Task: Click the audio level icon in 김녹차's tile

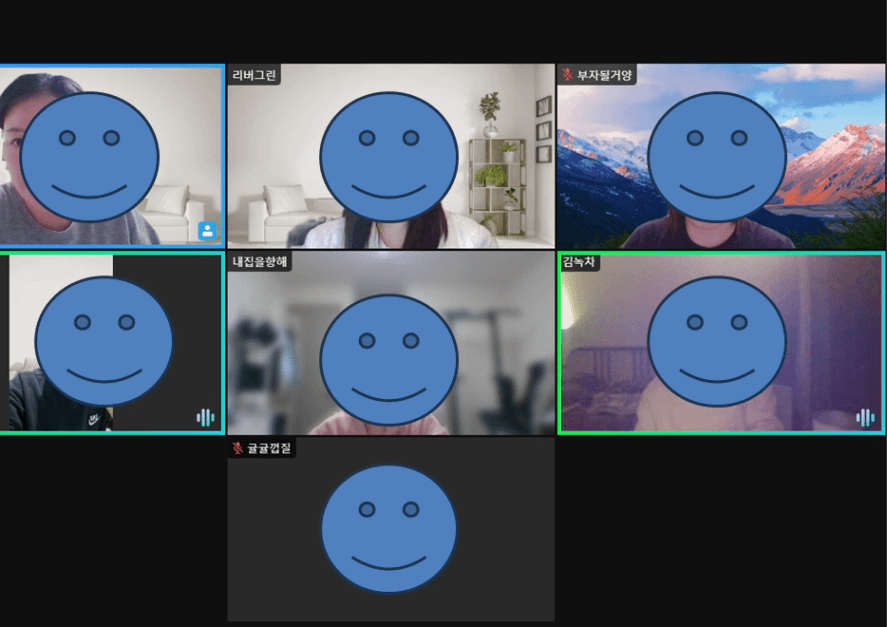Action: (865, 417)
